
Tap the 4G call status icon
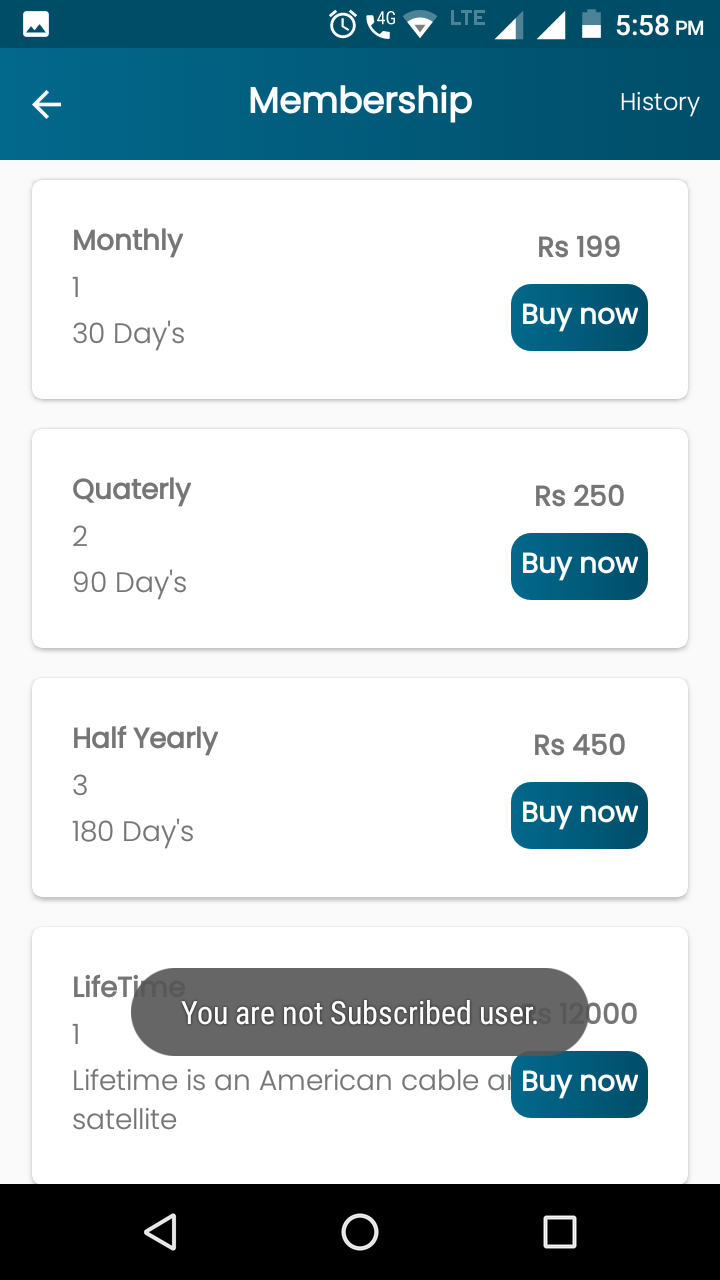[380, 24]
